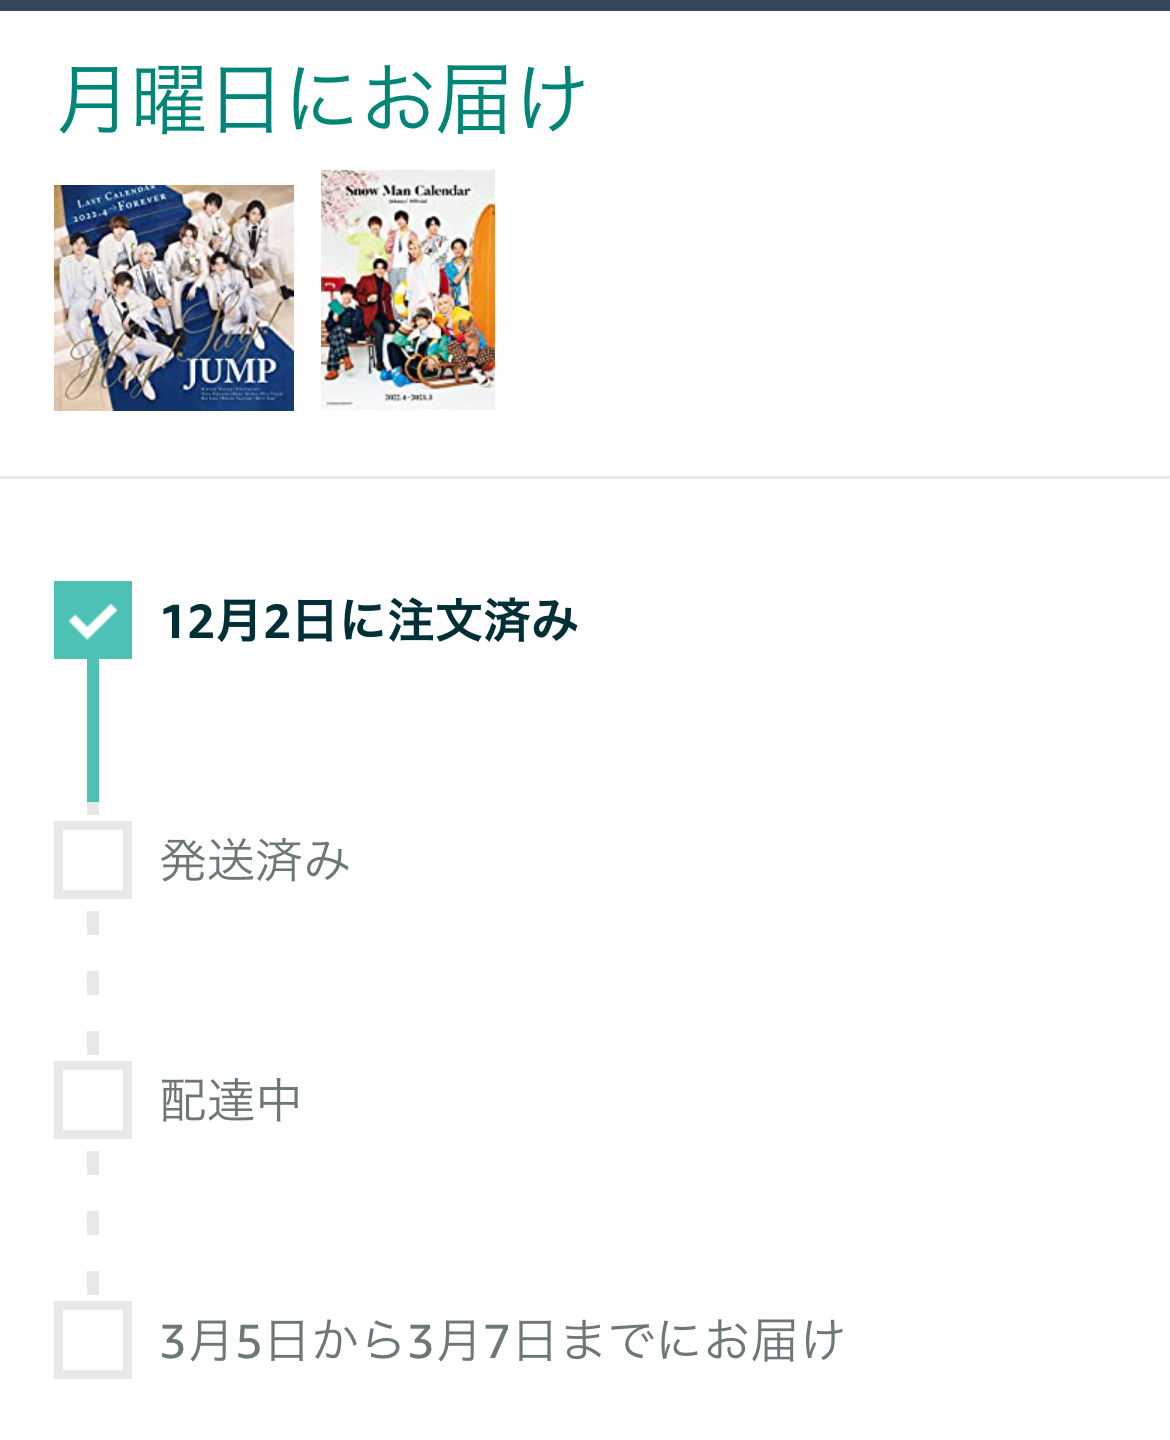Screen dimensions: 1170x1440
Task: Click the JUMP logo on the blue calendar cover
Action: [230, 371]
